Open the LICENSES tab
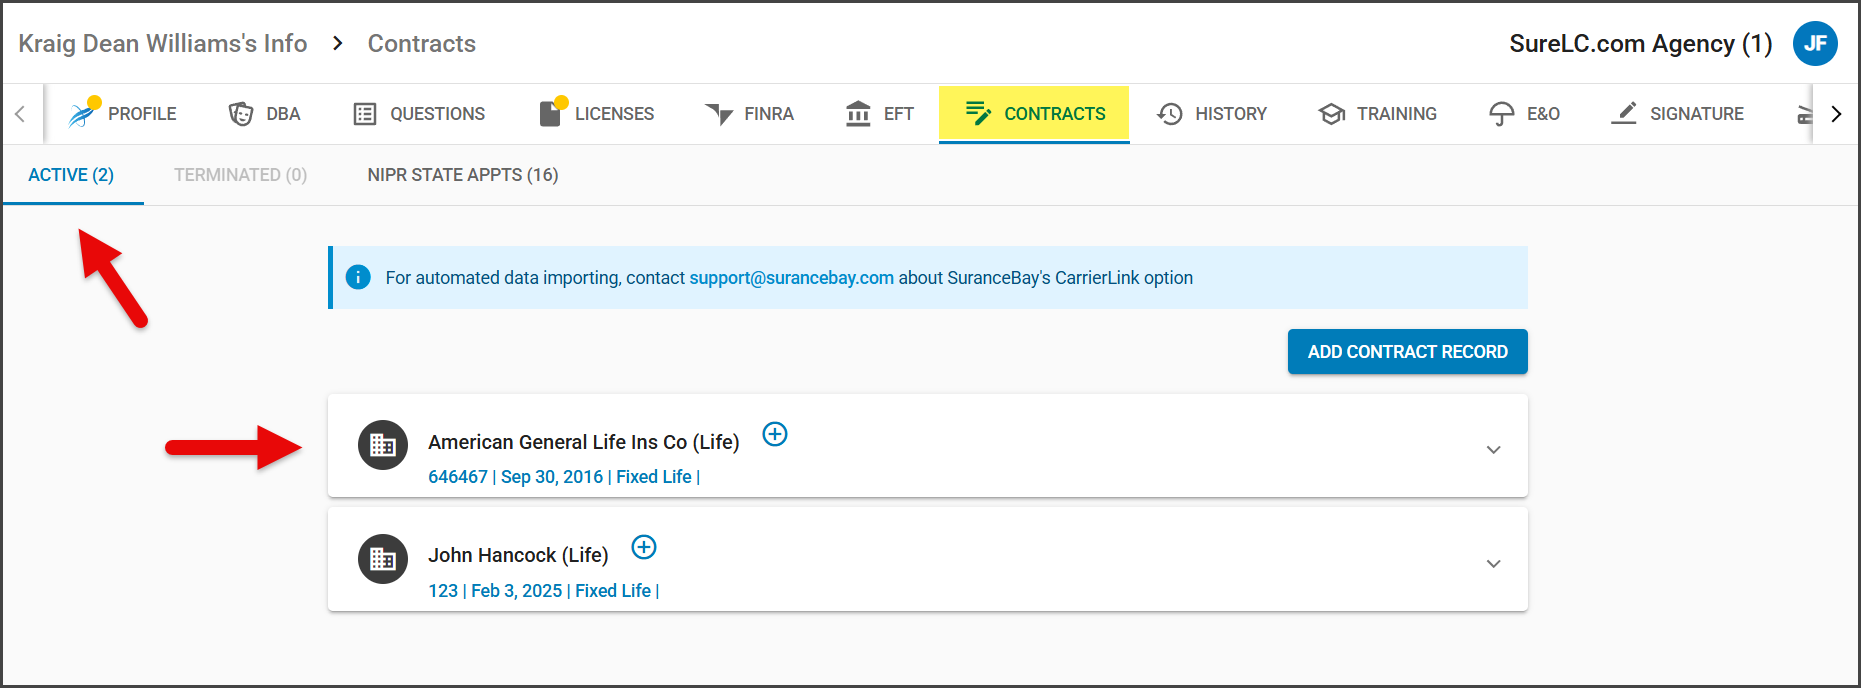 coord(597,114)
